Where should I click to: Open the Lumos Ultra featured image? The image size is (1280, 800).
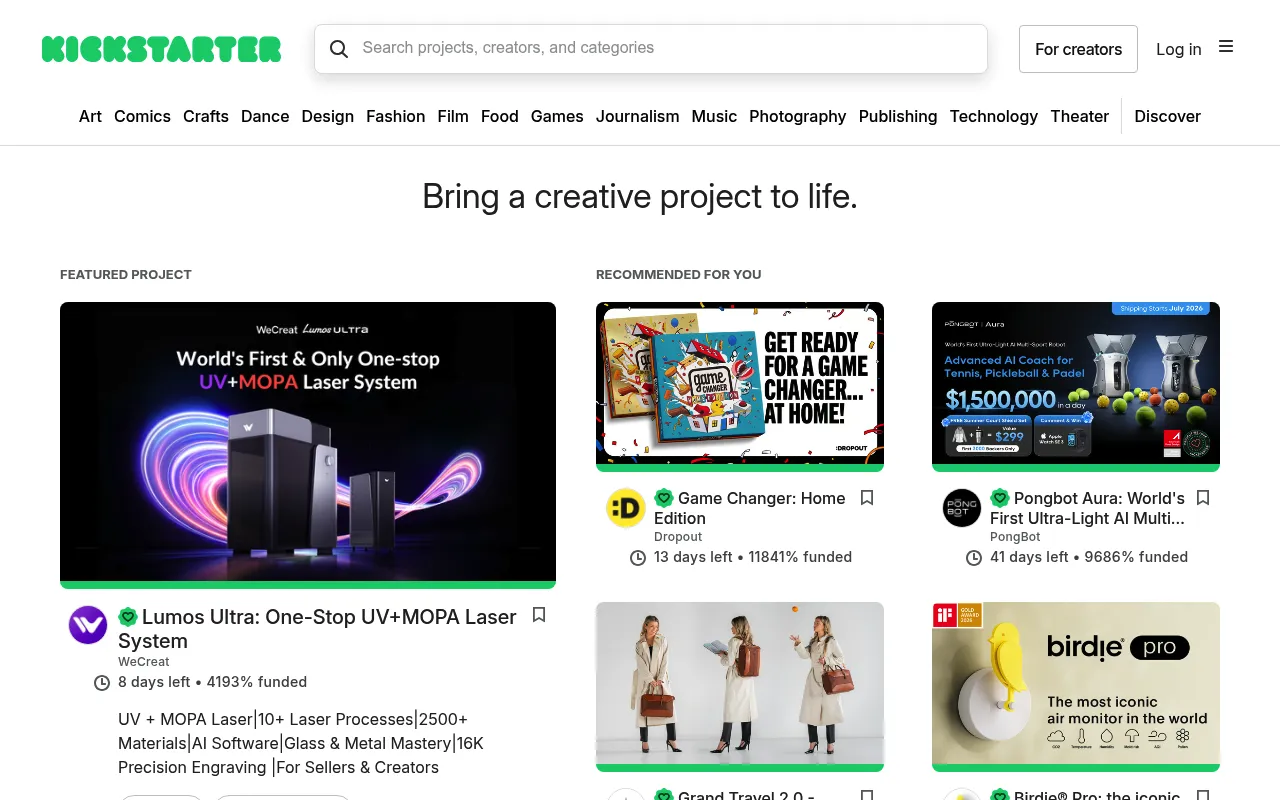[308, 441]
